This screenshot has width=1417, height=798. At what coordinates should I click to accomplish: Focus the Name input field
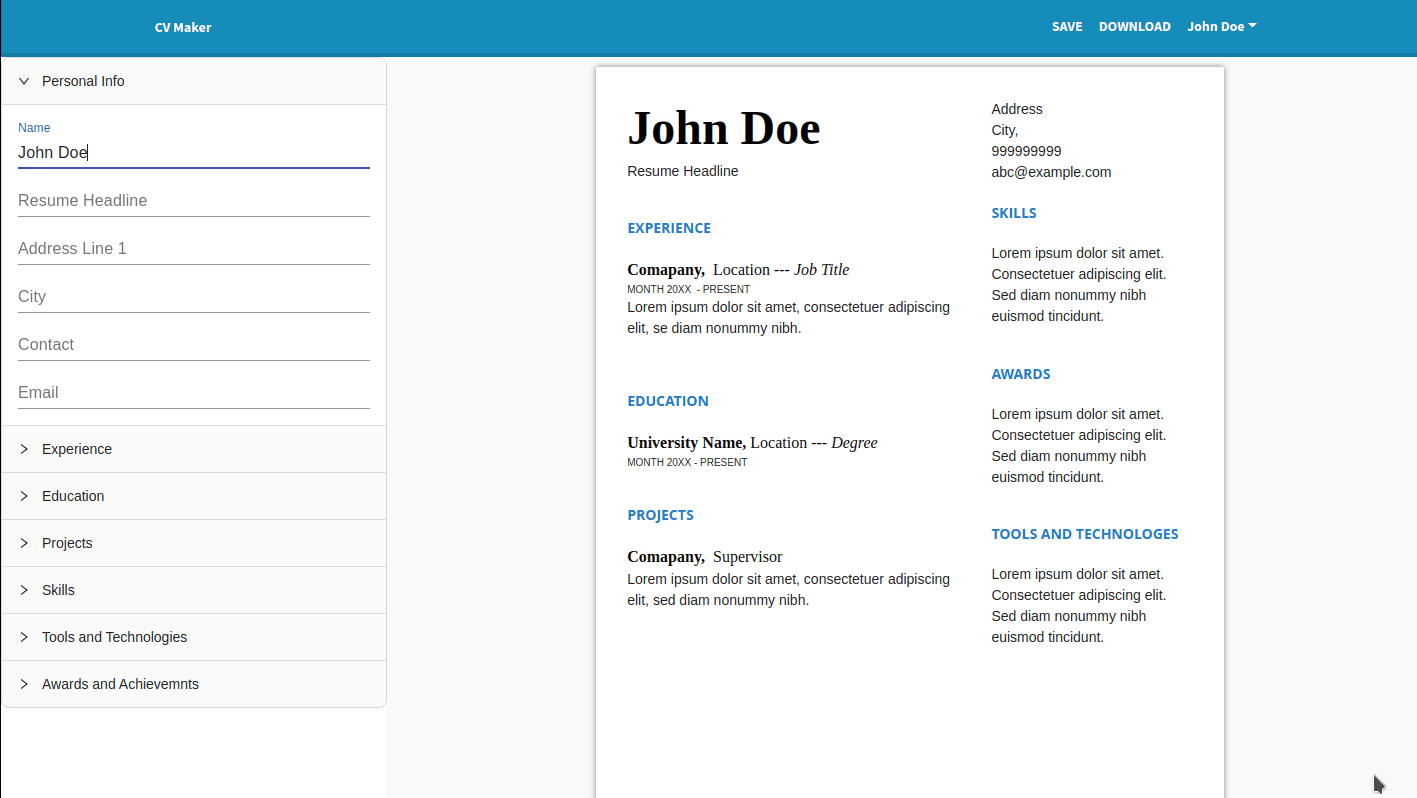coord(193,153)
